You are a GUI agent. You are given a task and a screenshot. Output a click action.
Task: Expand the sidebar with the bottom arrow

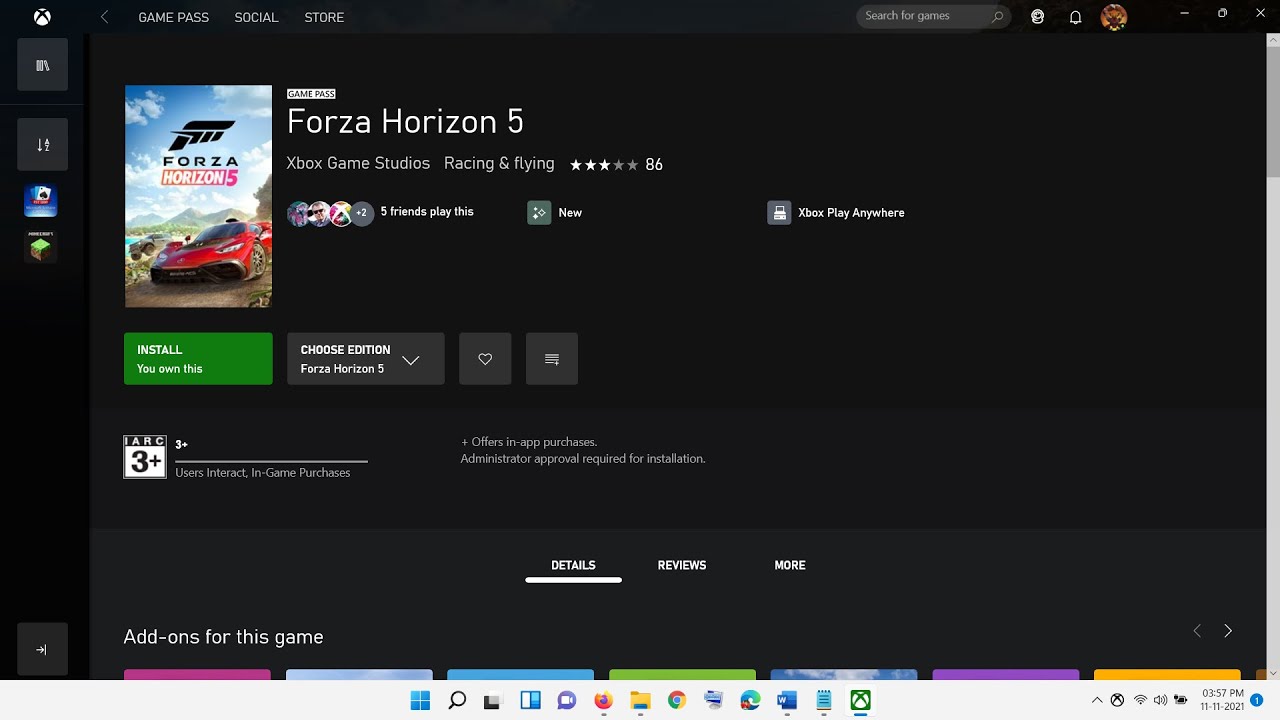[42, 649]
